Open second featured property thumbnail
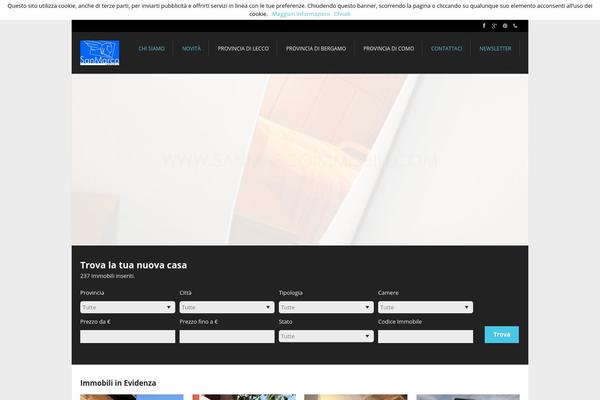The height and width of the screenshot is (400, 600). pyautogui.click(x=244, y=397)
